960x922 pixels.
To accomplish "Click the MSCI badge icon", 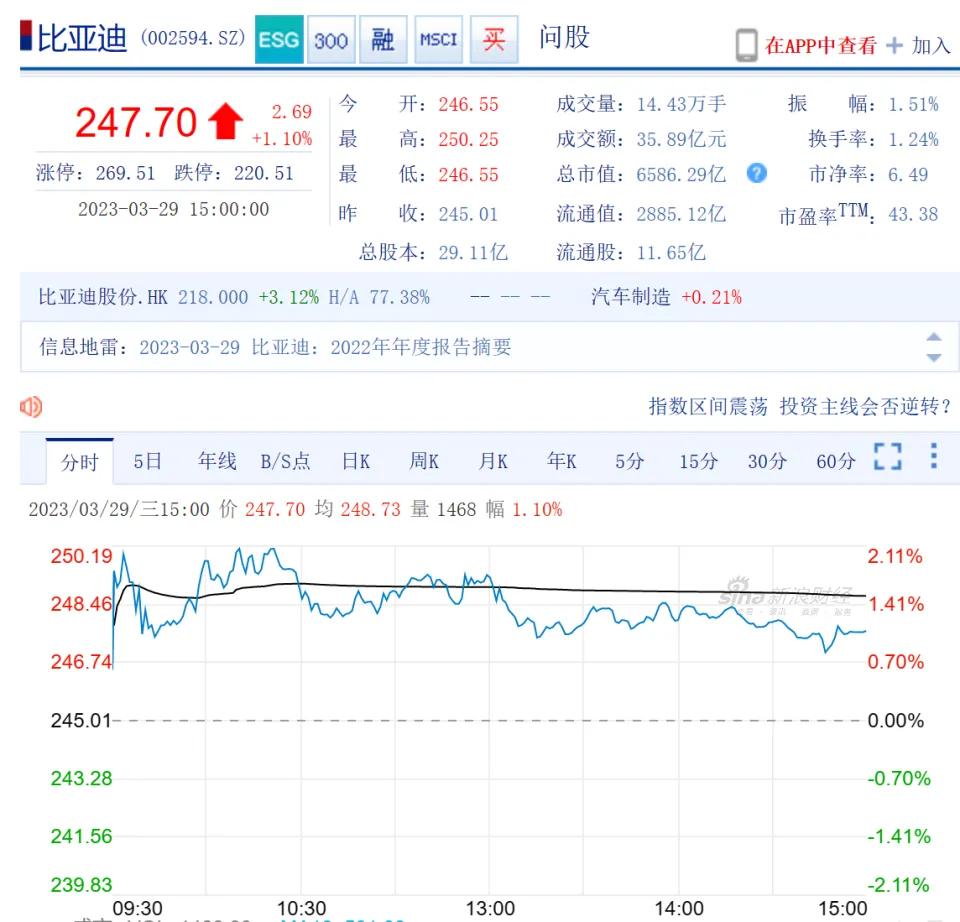I will 438,40.
